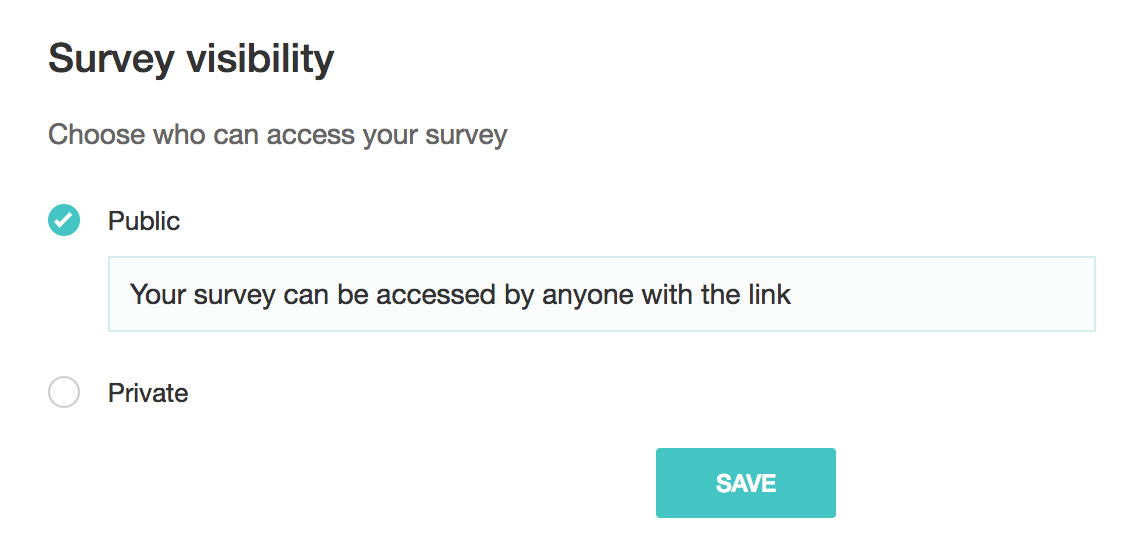Click the SAVE button
The height and width of the screenshot is (554, 1144).
(x=745, y=483)
